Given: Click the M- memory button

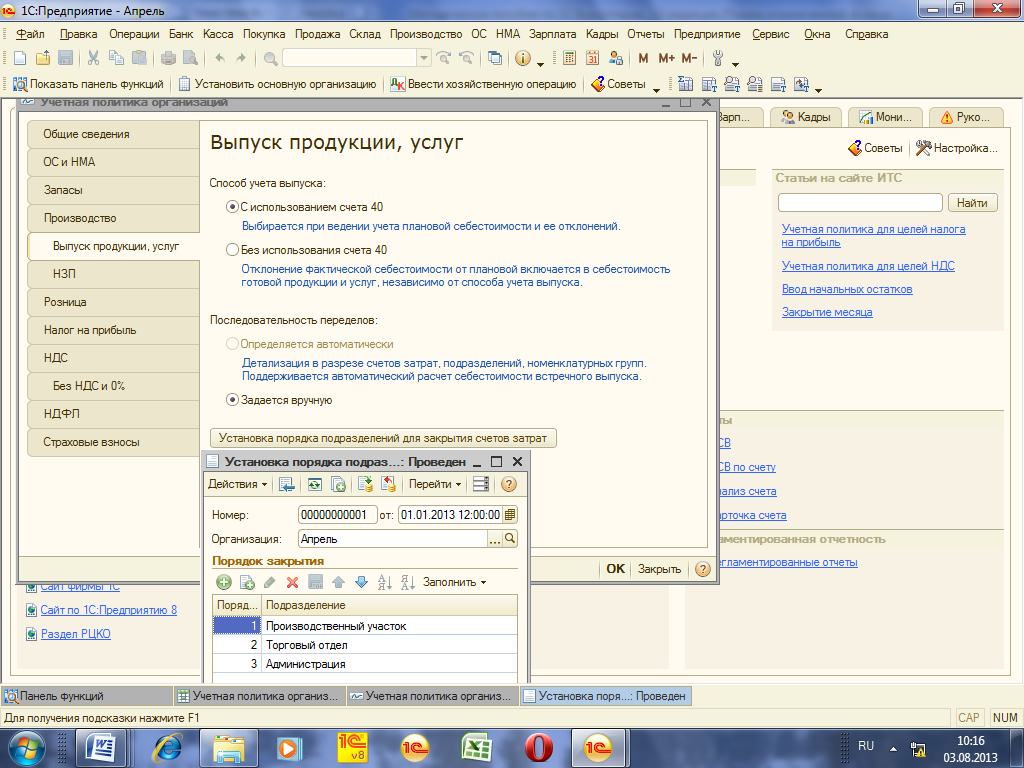Looking at the screenshot, I should [x=690, y=58].
